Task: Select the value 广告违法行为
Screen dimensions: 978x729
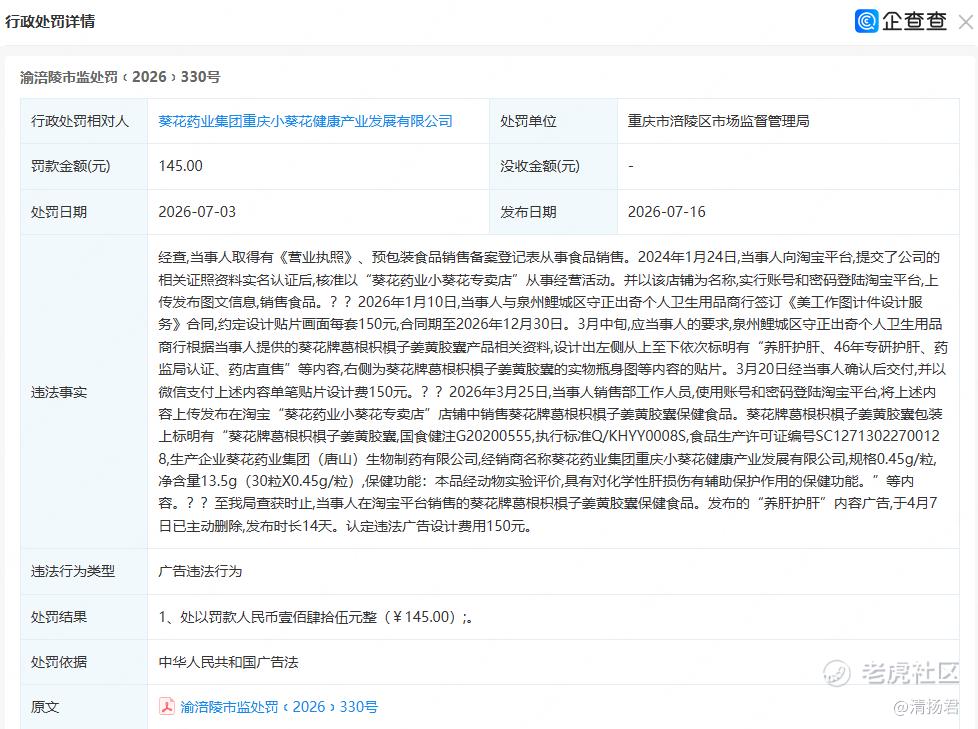Action: coord(200,571)
